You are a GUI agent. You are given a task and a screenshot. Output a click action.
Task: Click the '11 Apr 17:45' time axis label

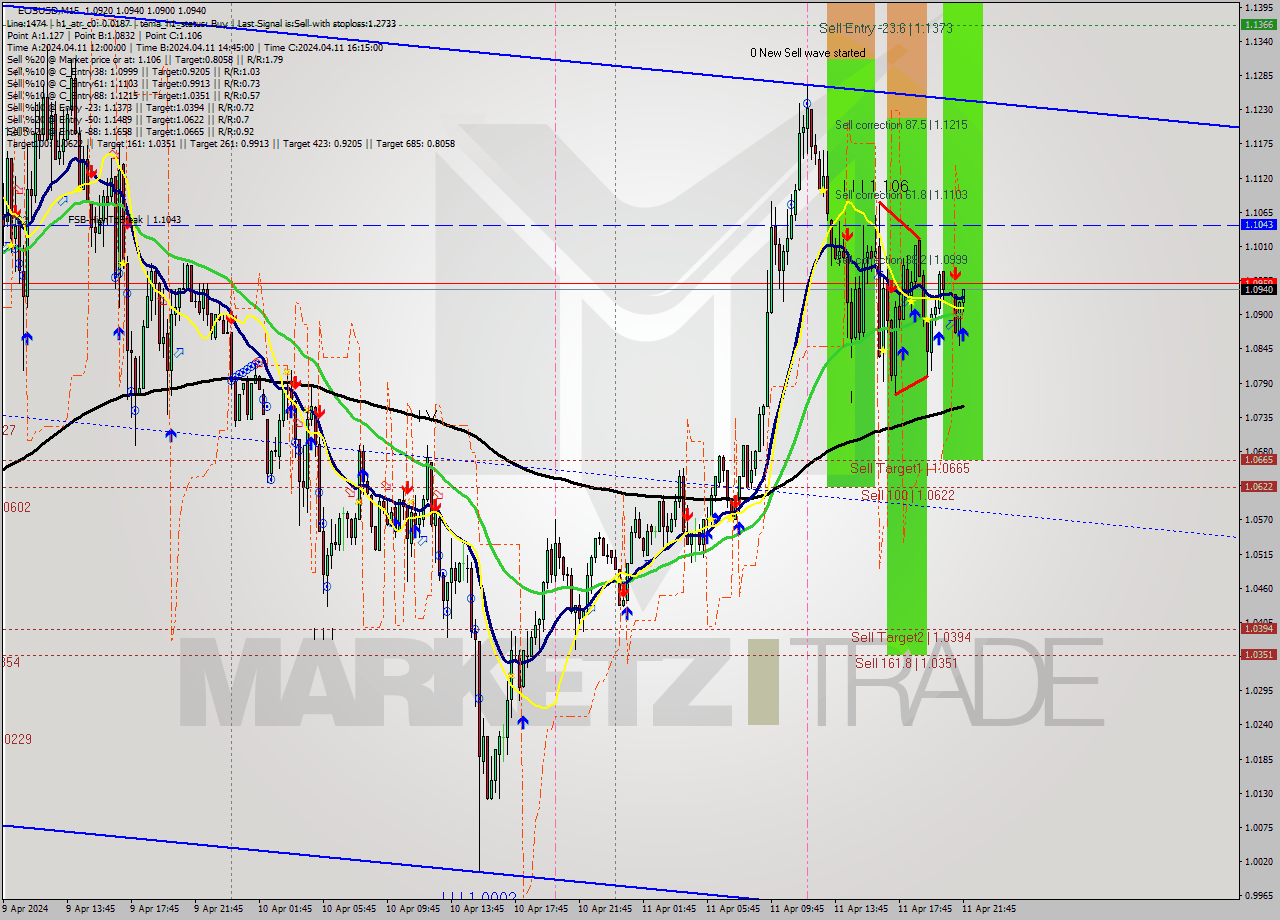click(x=927, y=909)
